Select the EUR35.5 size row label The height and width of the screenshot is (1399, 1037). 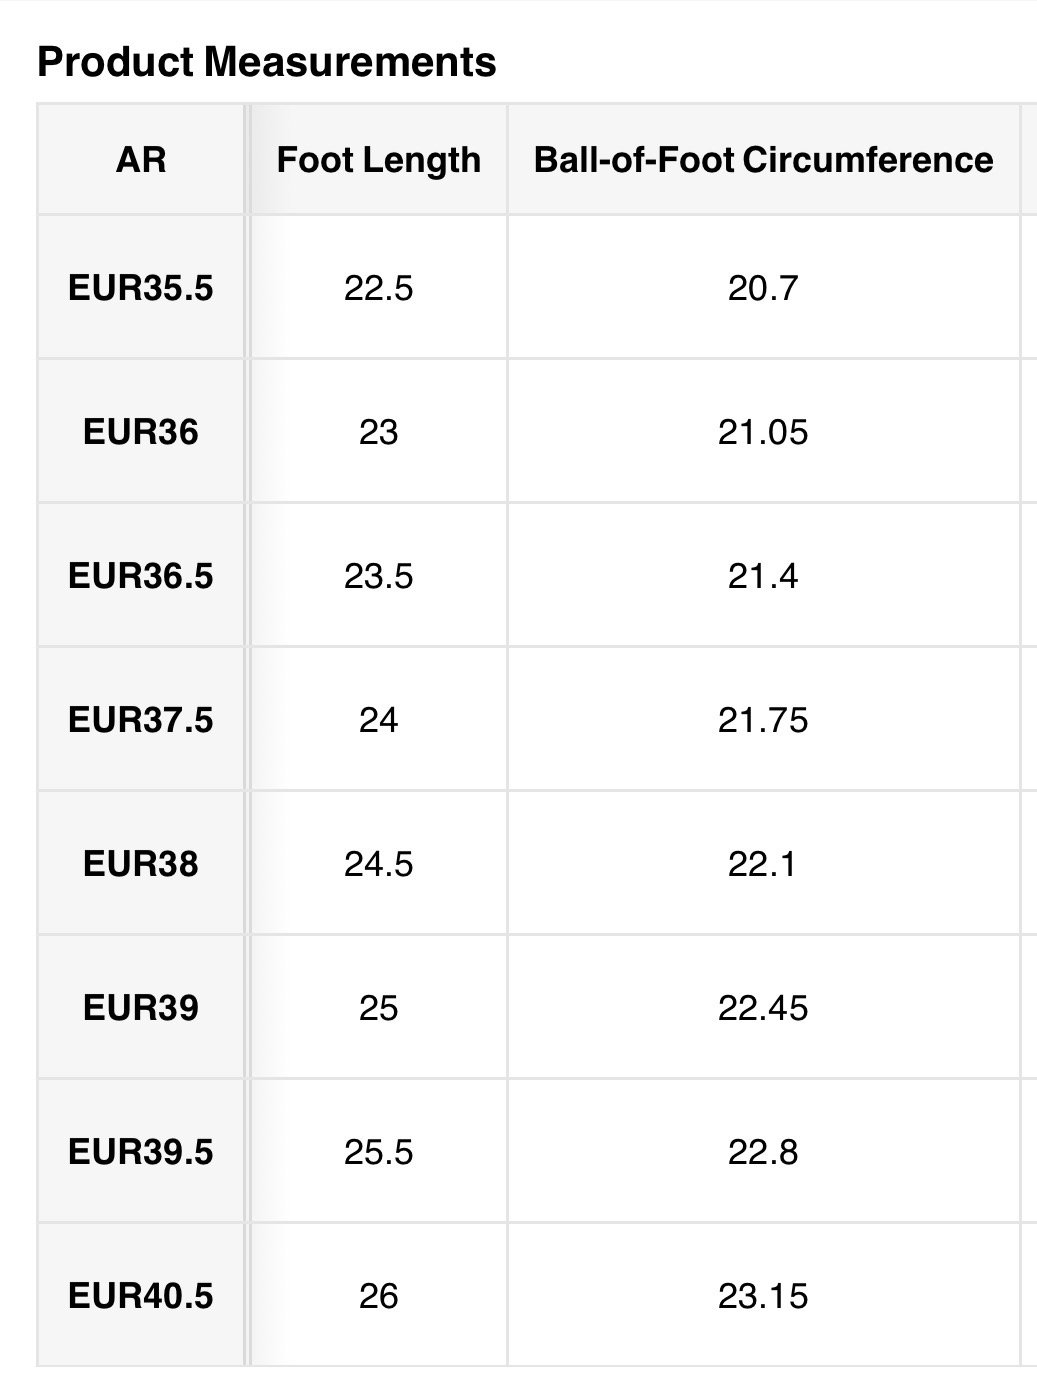[x=141, y=289]
